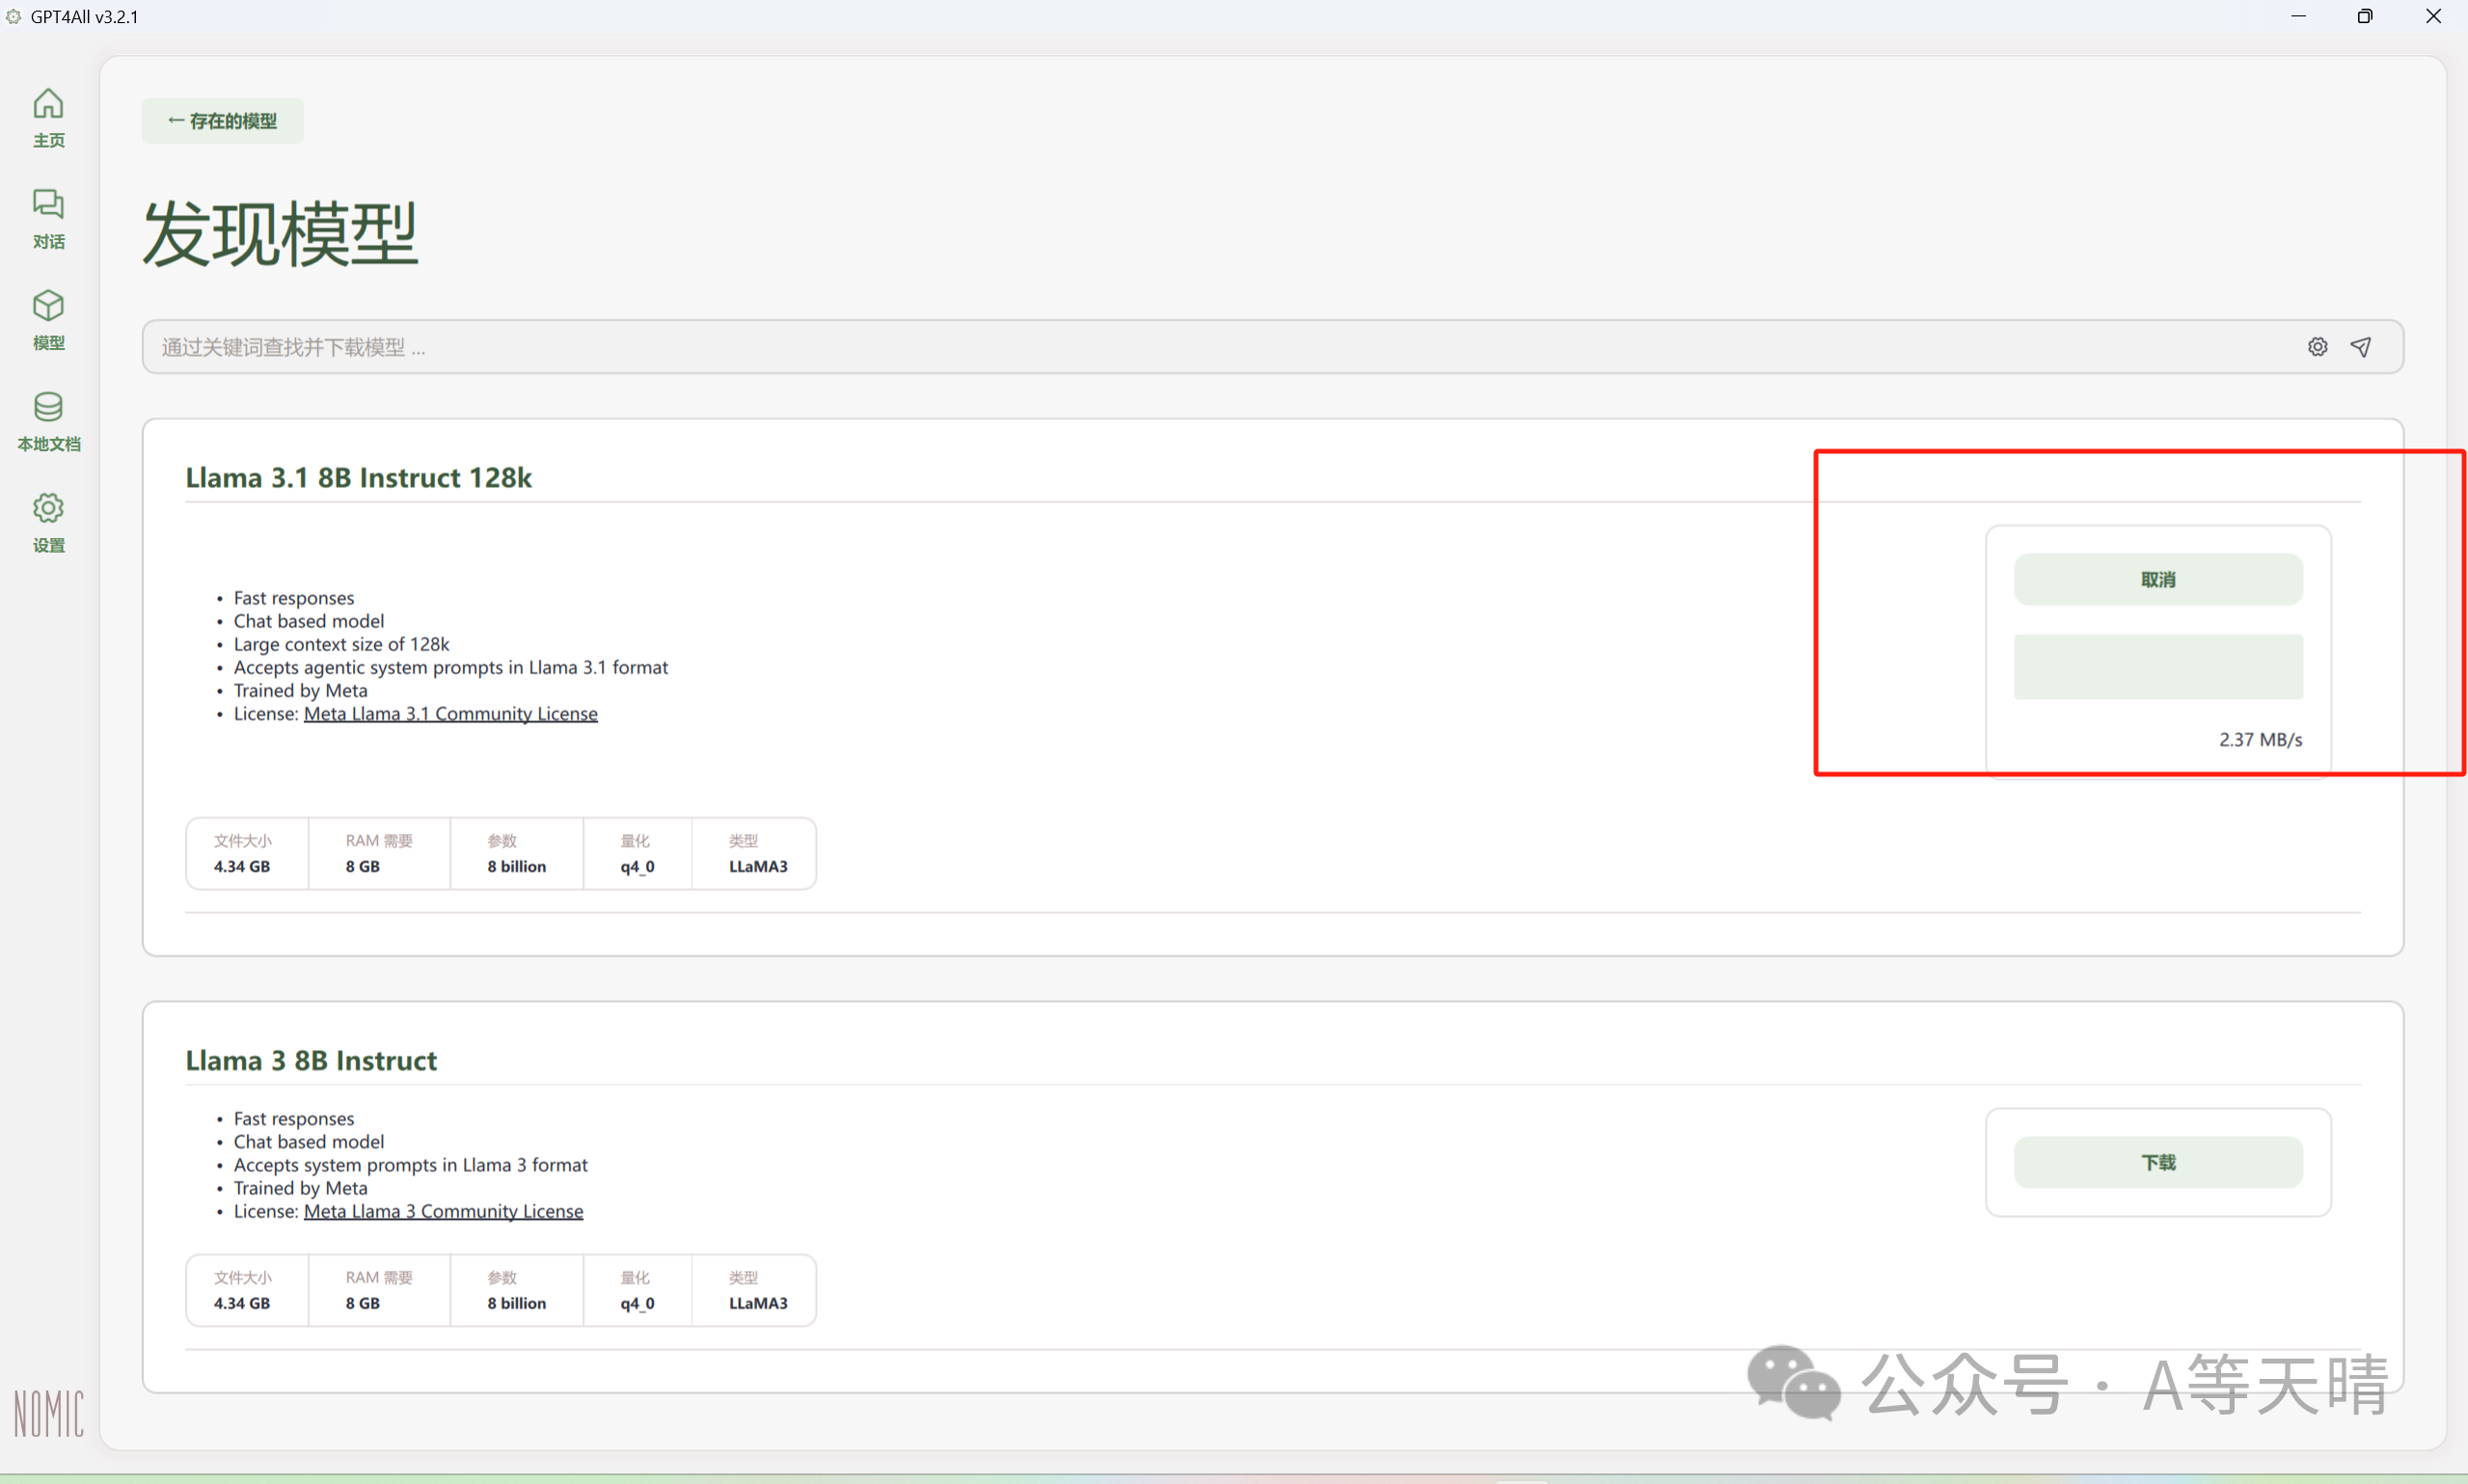Download the Llama 3 8B Instruct model
Screen dimensions: 2468x1484
2157,1162
